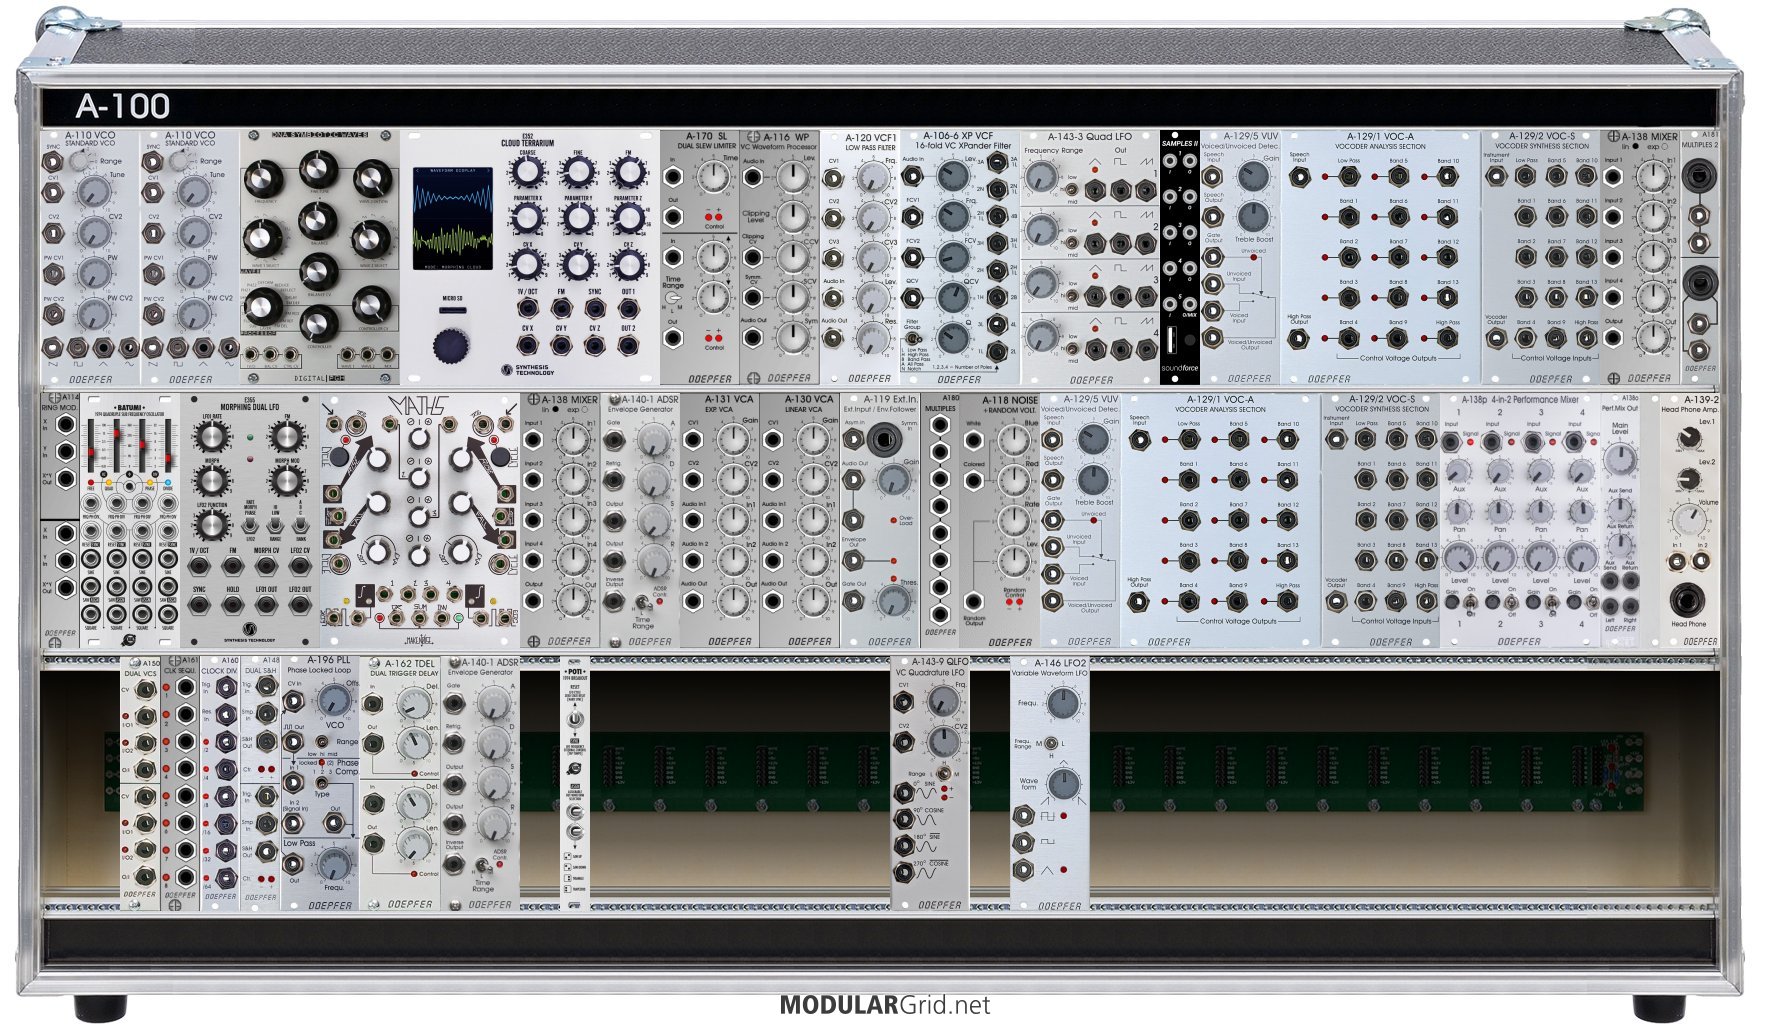
Task: Click the HOLD jack on E355 Morphing Dual LFO
Action: 233,607
